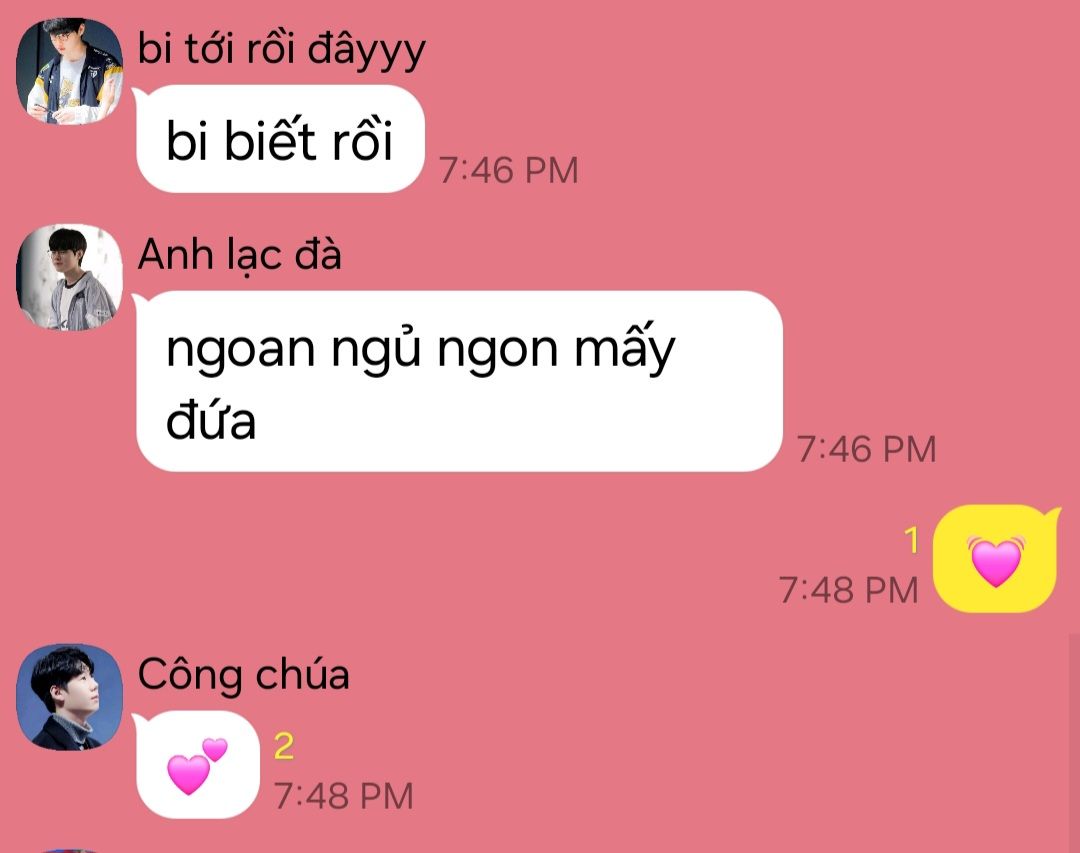
Task: Open Anh lạc đà's profile picture
Action: click(70, 277)
